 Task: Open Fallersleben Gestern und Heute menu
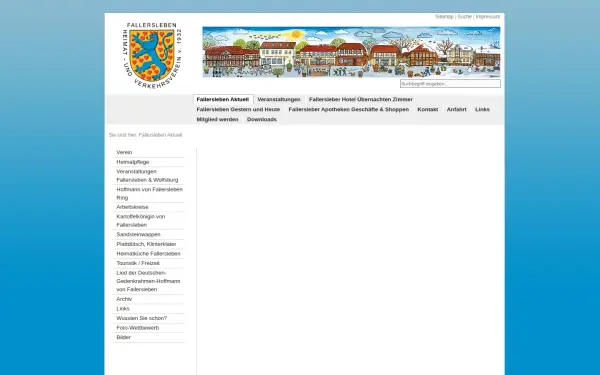tap(238, 109)
